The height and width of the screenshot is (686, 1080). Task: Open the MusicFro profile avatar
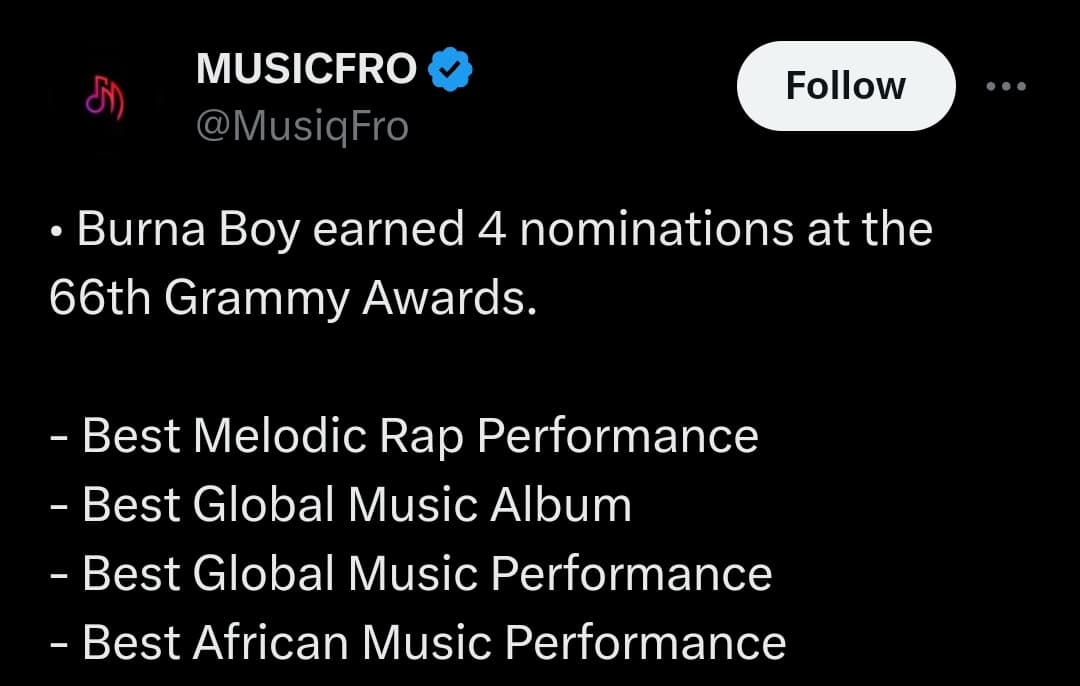coord(104,98)
